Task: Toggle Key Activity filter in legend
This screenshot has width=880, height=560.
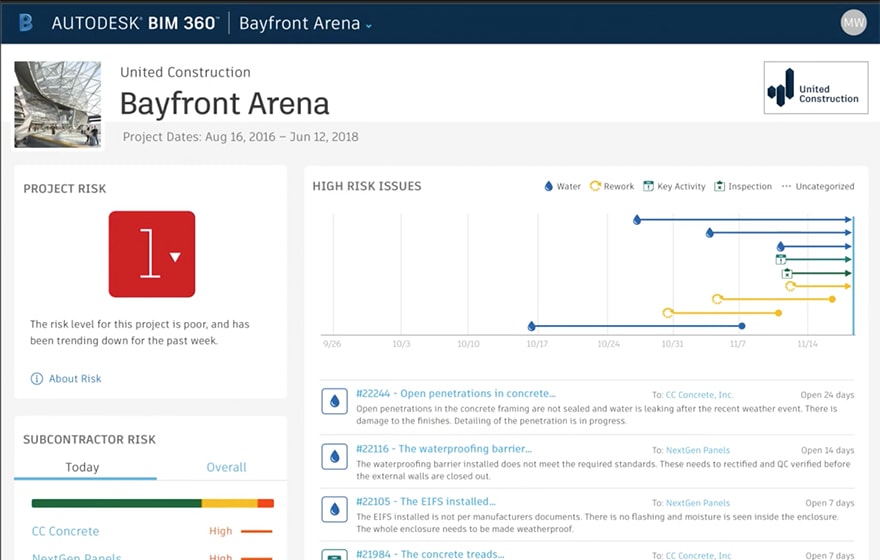Action: (x=674, y=186)
